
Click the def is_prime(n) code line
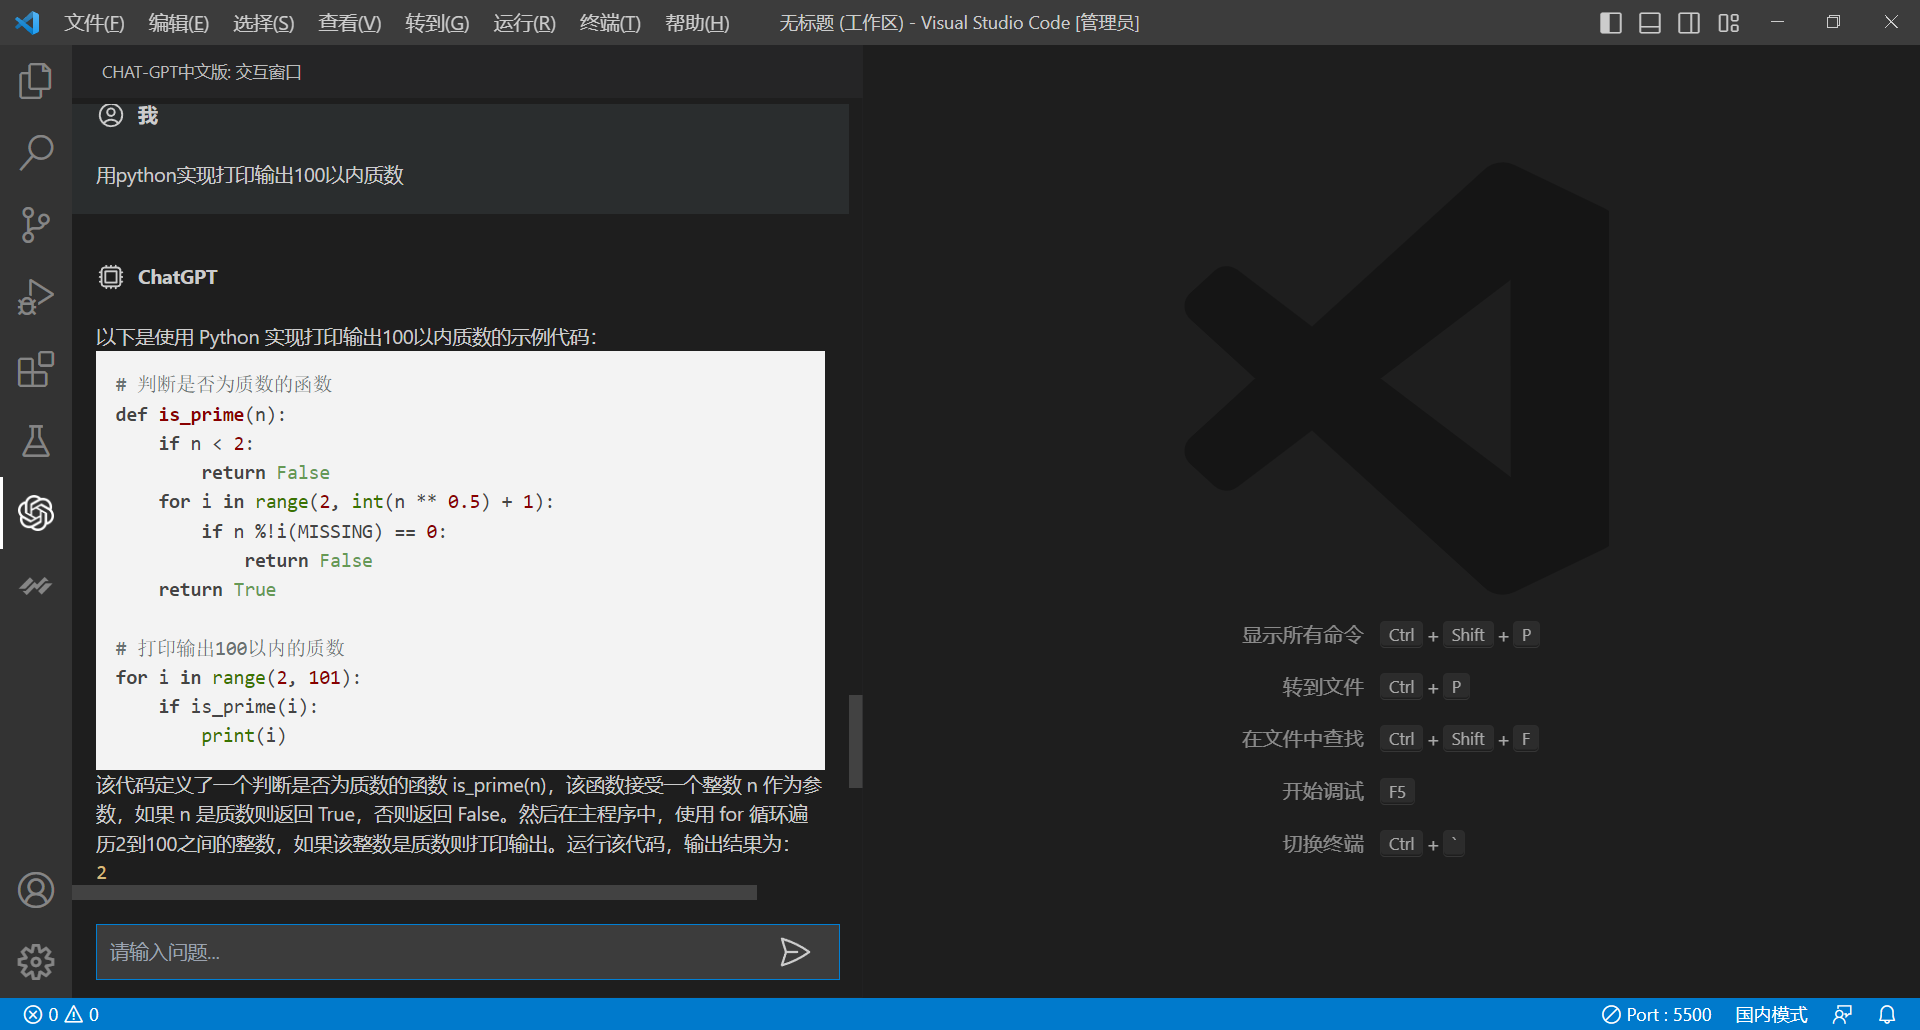[x=200, y=414]
